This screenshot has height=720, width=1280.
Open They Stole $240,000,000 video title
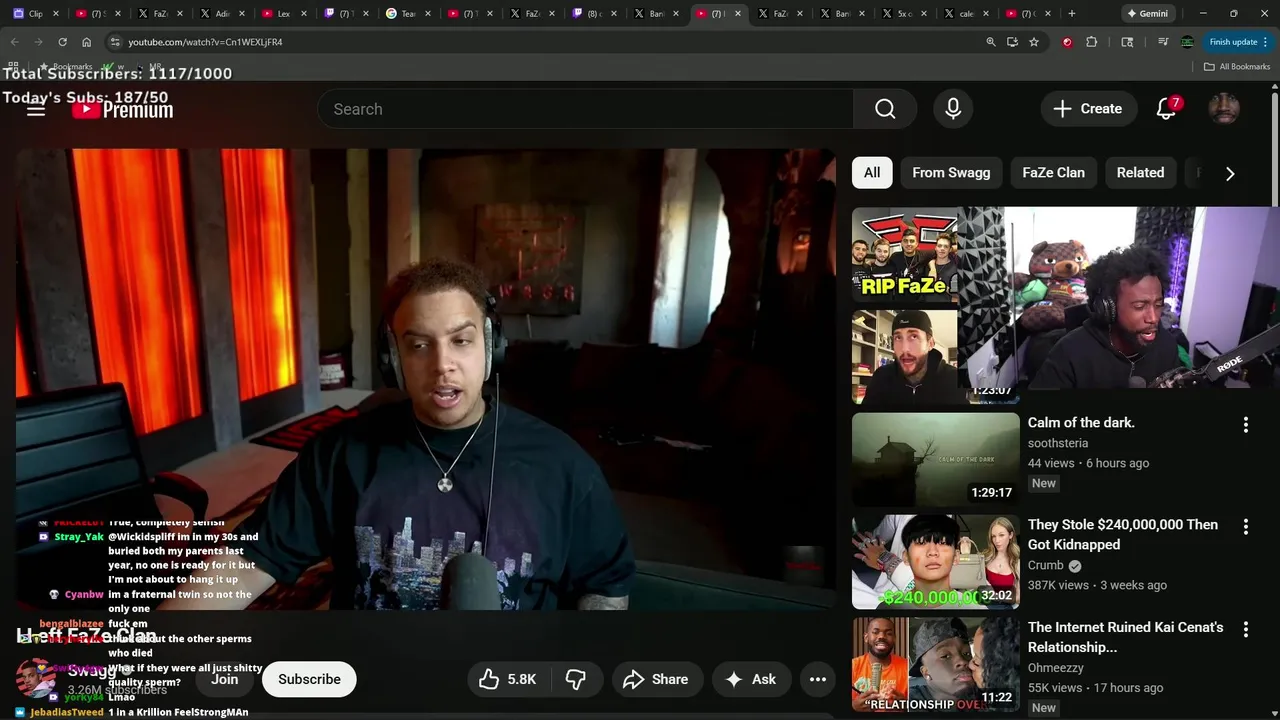(x=1123, y=535)
